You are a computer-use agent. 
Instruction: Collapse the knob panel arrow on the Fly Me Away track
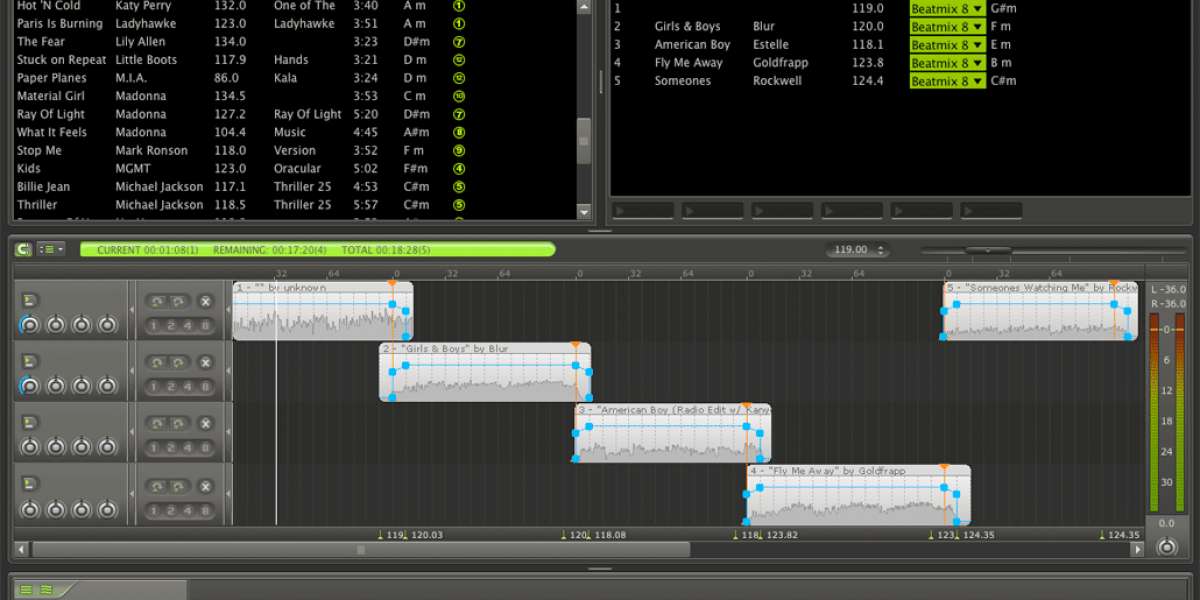coord(132,495)
